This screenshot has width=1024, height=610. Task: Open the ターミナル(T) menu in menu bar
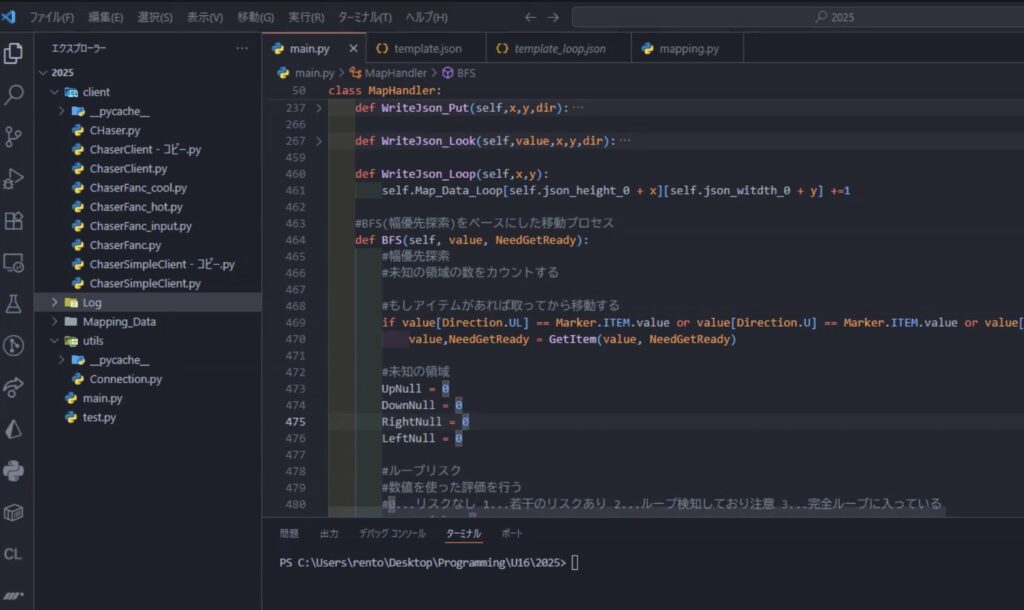pyautogui.click(x=364, y=17)
